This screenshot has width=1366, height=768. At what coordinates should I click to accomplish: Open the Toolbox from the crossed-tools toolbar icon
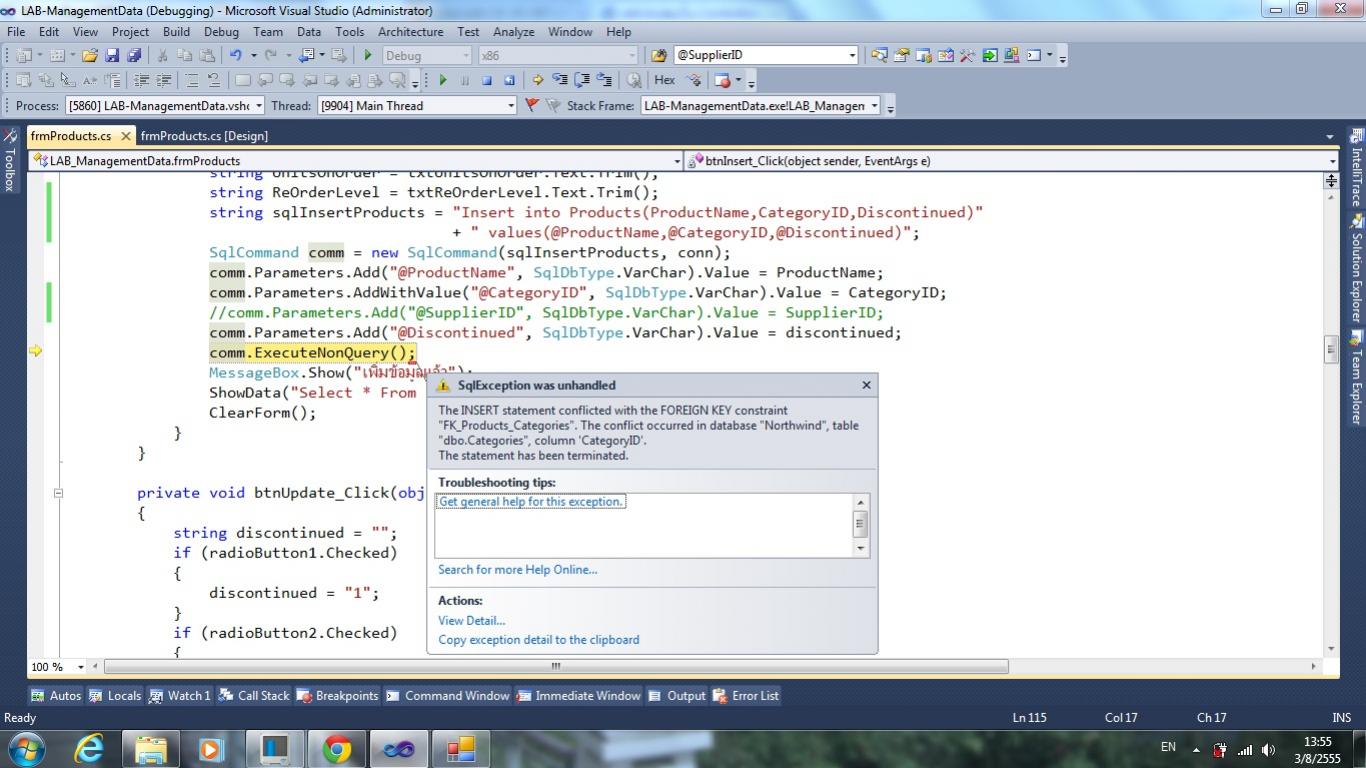click(x=967, y=56)
